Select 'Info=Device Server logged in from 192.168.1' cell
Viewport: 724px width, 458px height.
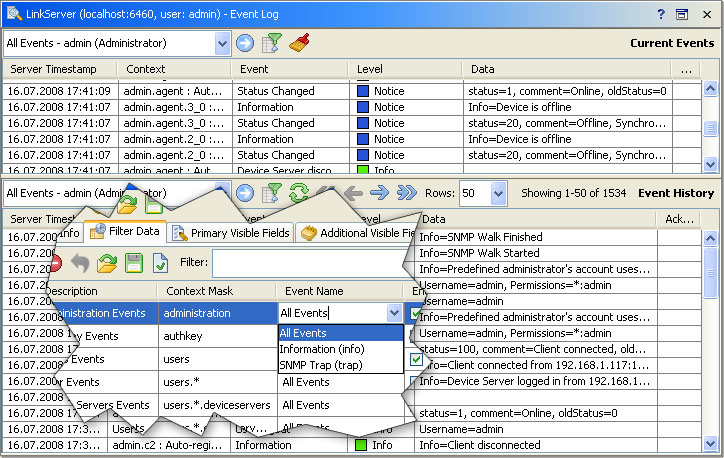(x=536, y=381)
